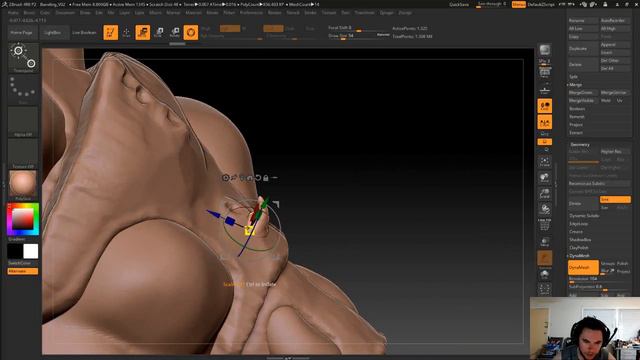This screenshot has height=360, width=640.
Task: Click the Line Fill PolyFrame icon
Action: 544,225
